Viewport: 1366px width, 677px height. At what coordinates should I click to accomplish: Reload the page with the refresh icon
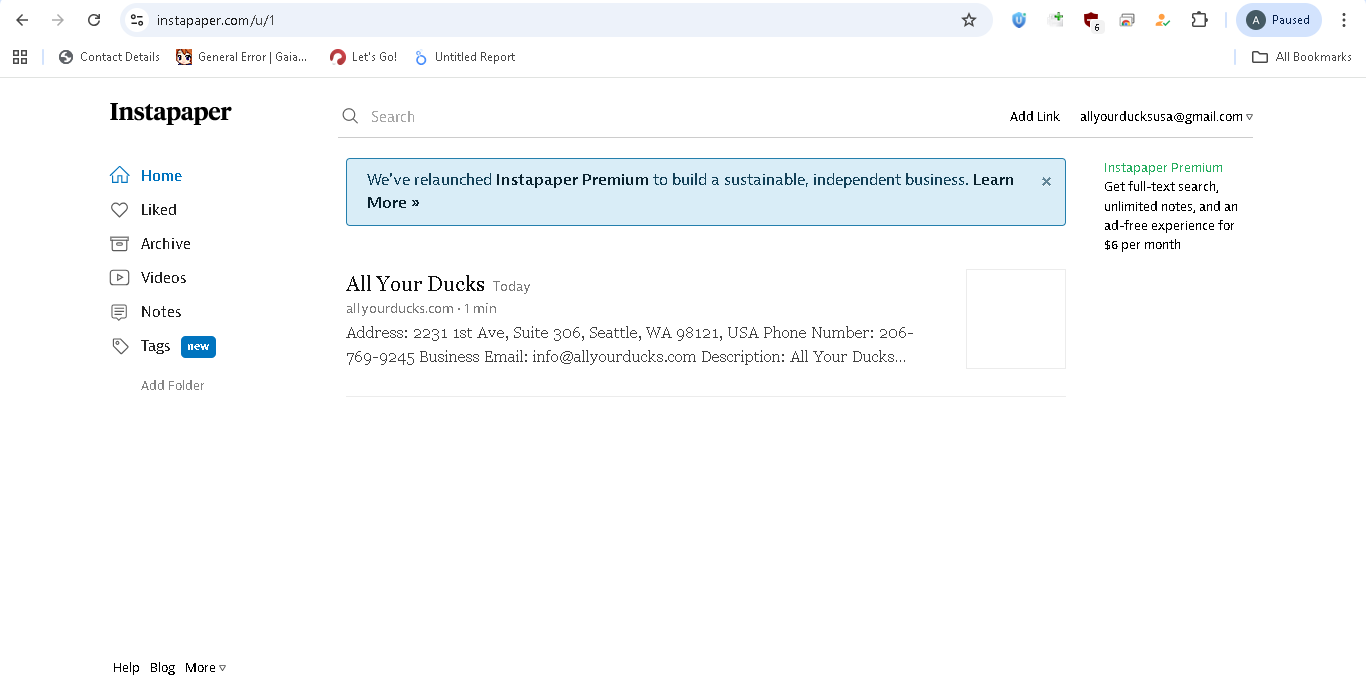pyautogui.click(x=94, y=20)
